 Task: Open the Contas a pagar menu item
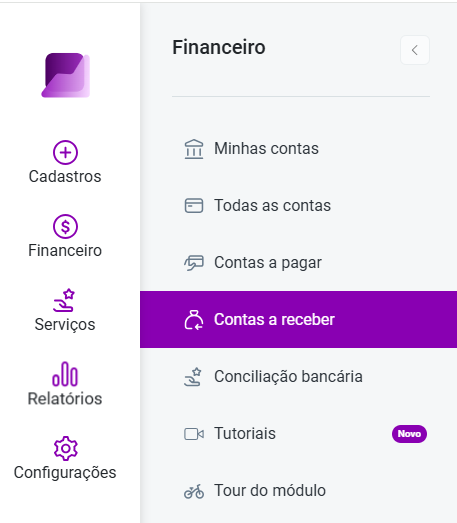pos(299,263)
